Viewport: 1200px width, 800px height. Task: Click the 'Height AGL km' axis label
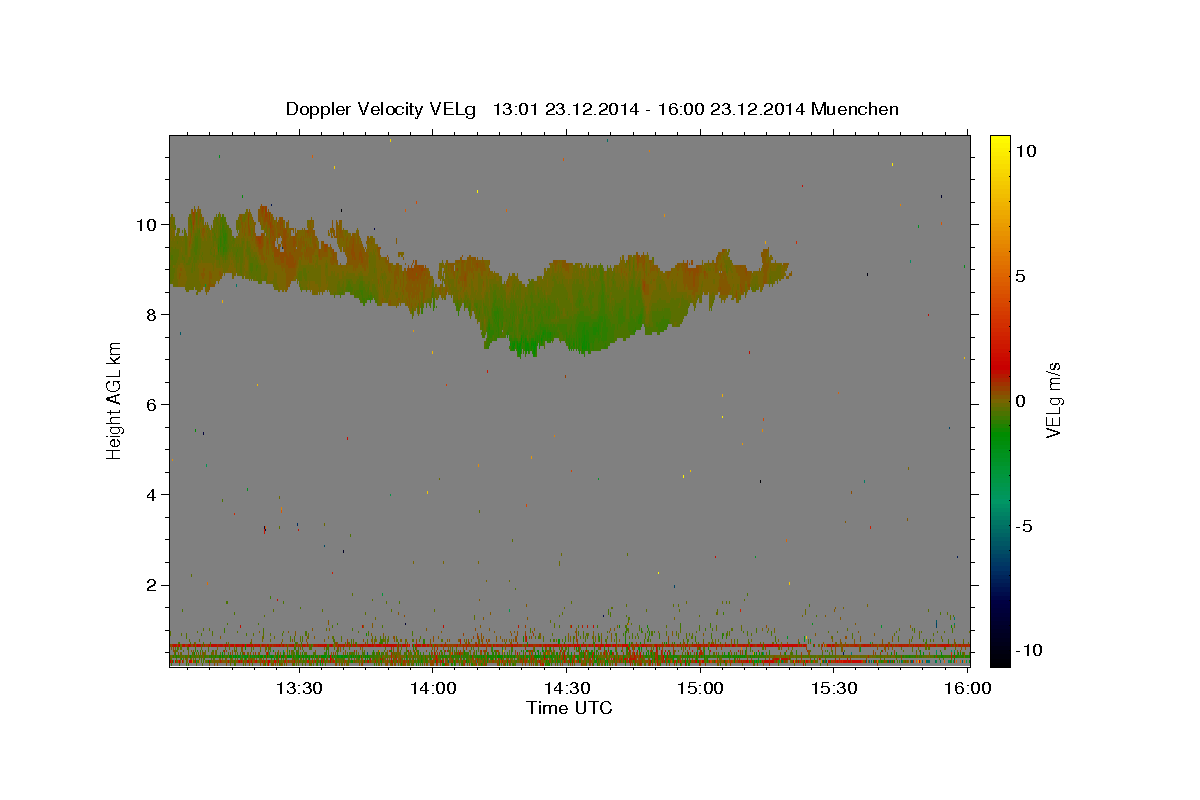pos(114,401)
